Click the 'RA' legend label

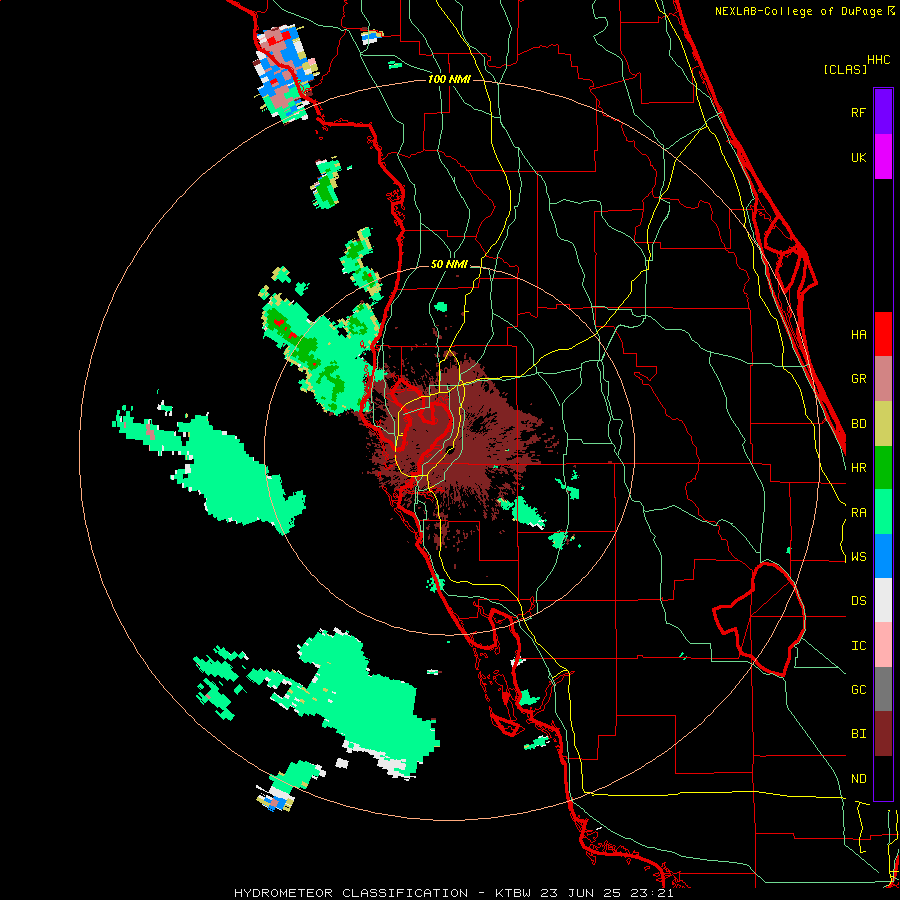click(x=858, y=513)
